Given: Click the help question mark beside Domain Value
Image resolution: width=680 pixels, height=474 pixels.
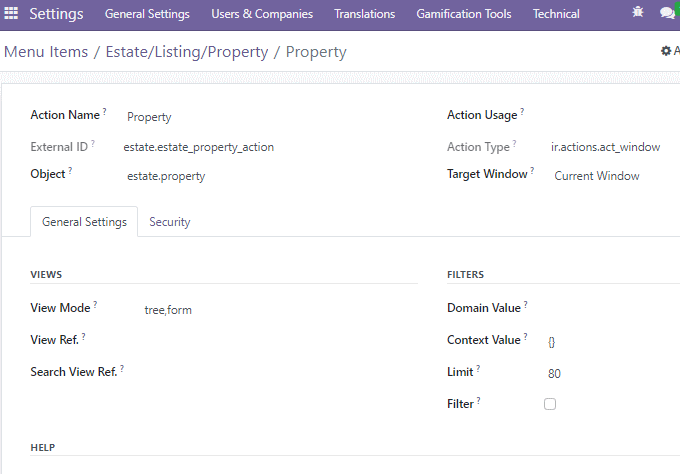Looking at the screenshot, I should (x=526, y=304).
